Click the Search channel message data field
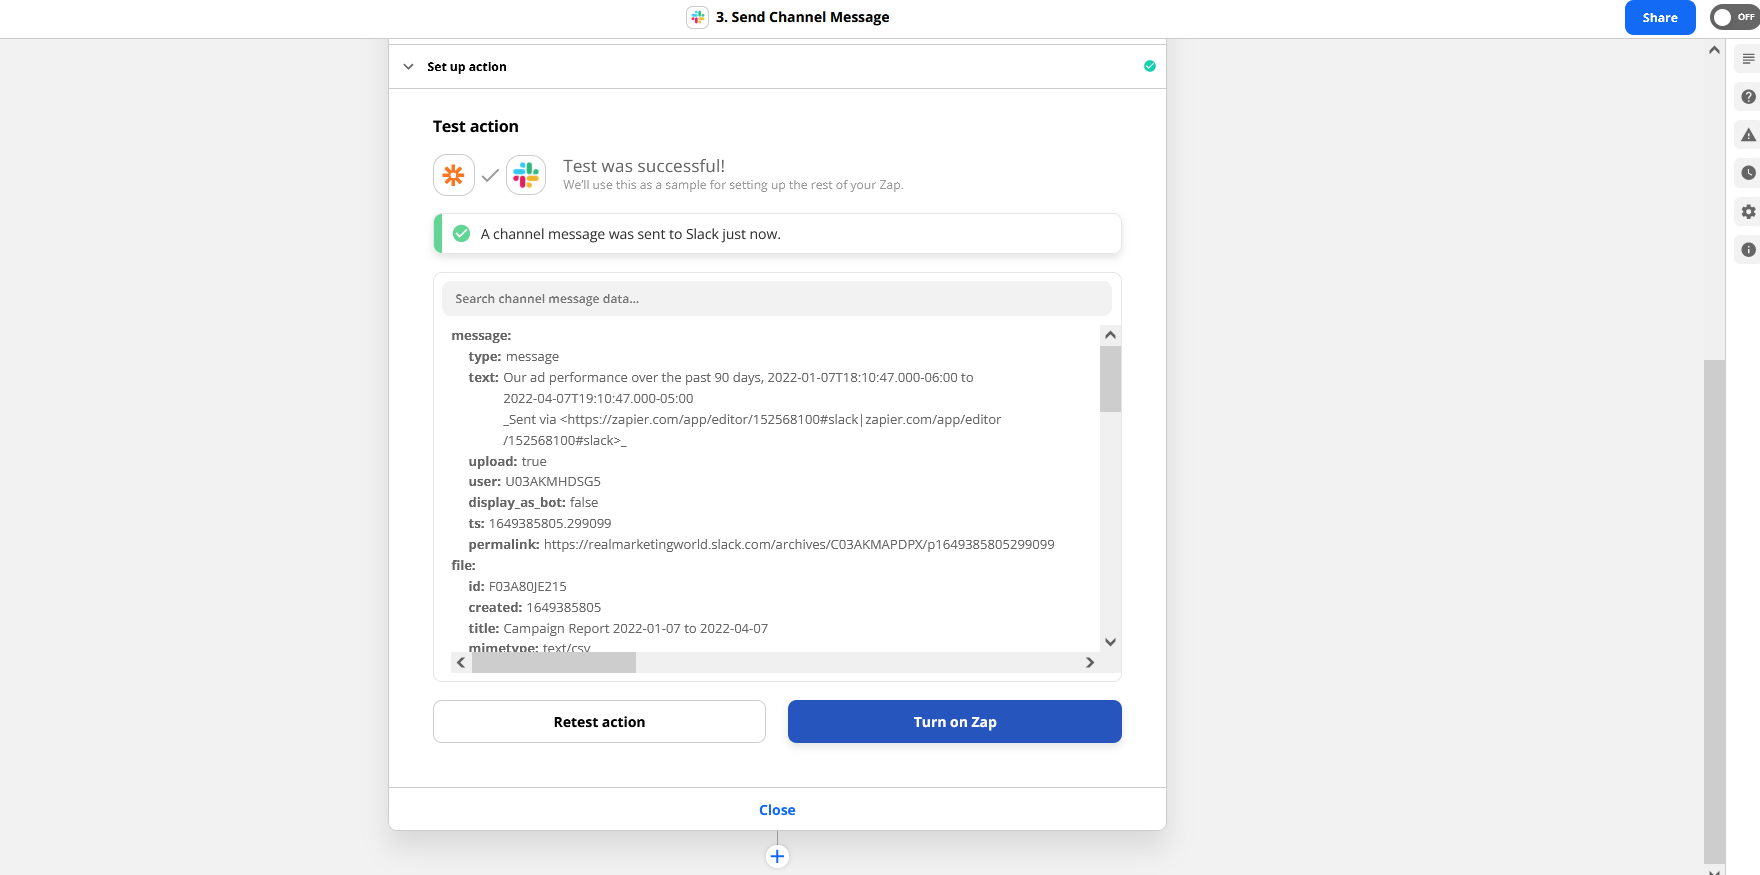The width and height of the screenshot is (1760, 875). (x=776, y=299)
